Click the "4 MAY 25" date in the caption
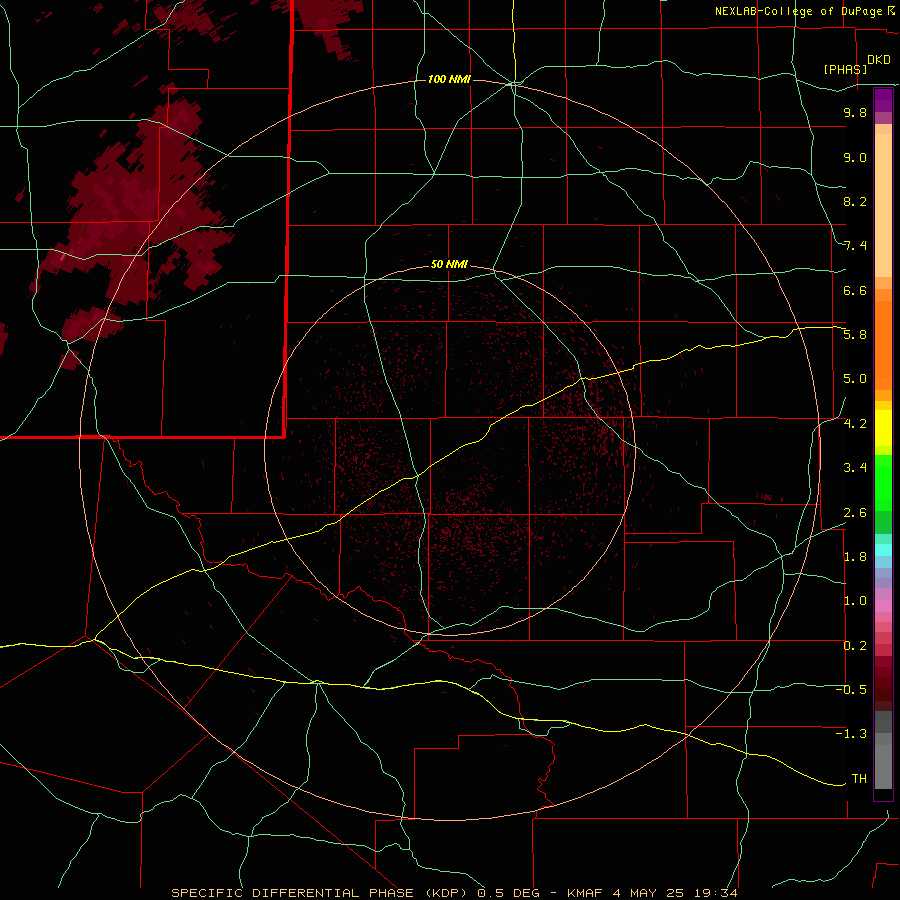This screenshot has height=900, width=900. 646,893
